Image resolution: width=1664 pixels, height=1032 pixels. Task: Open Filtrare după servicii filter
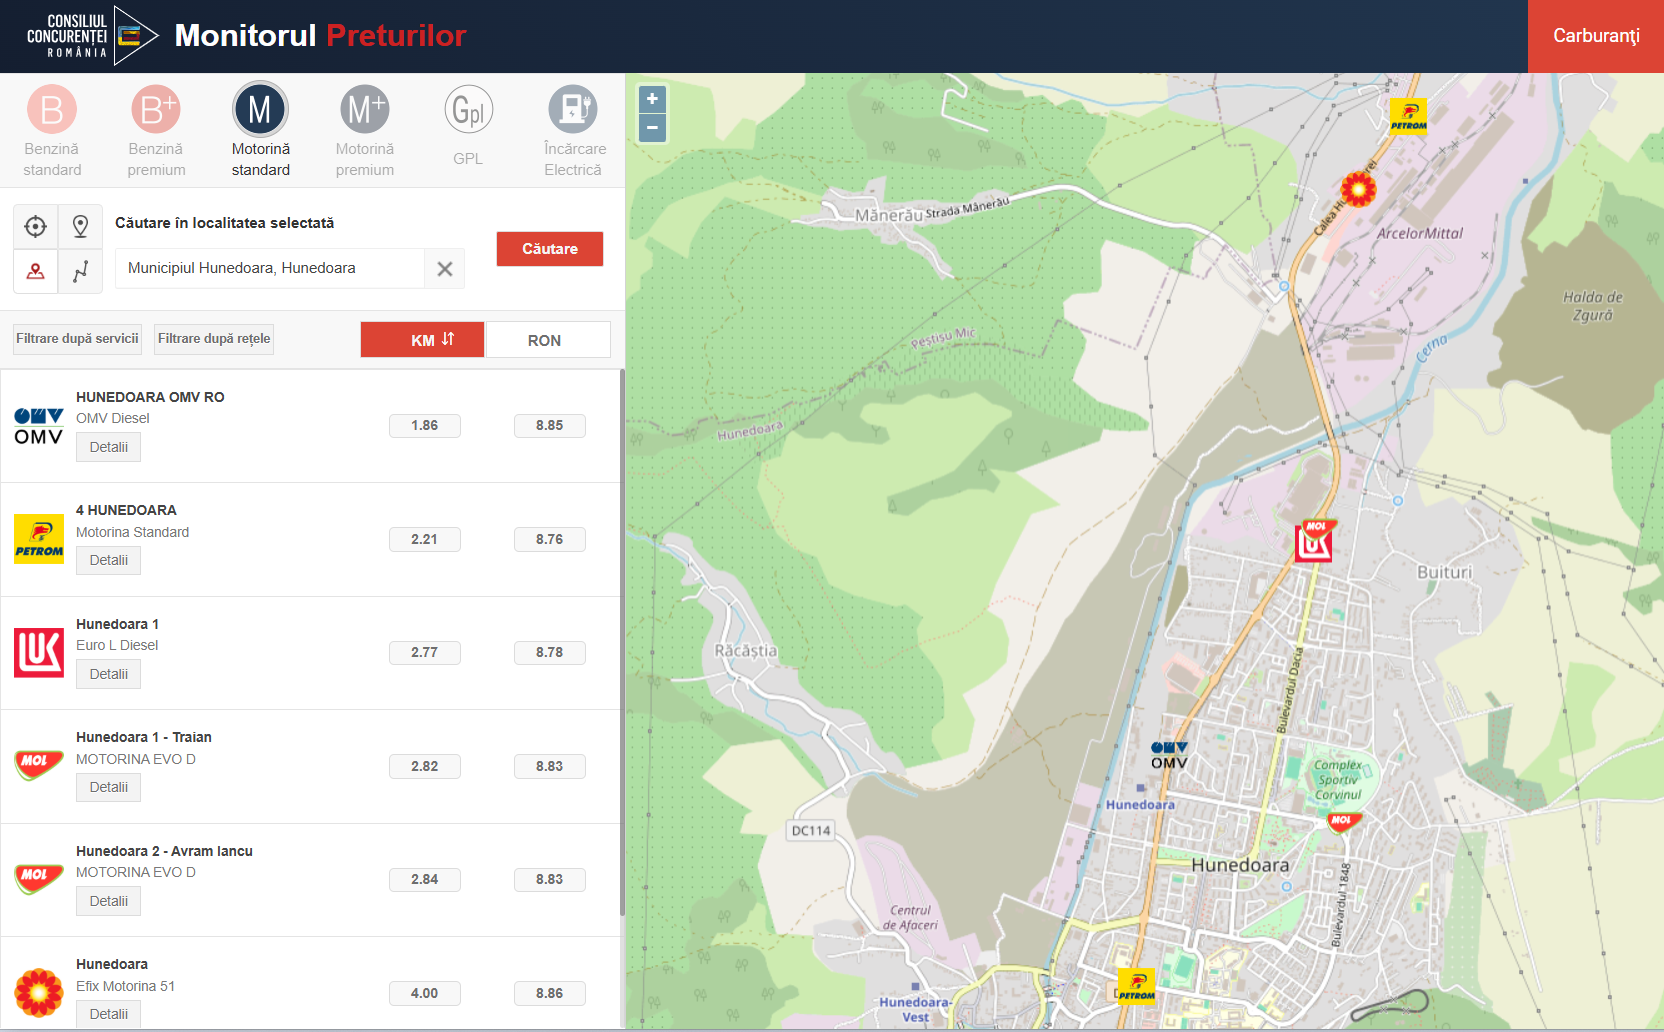pyautogui.click(x=77, y=339)
